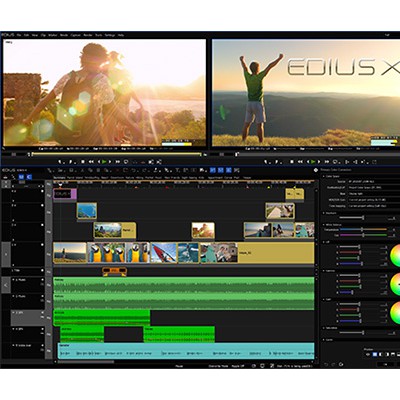Open the Settings menu

pos(110,35)
